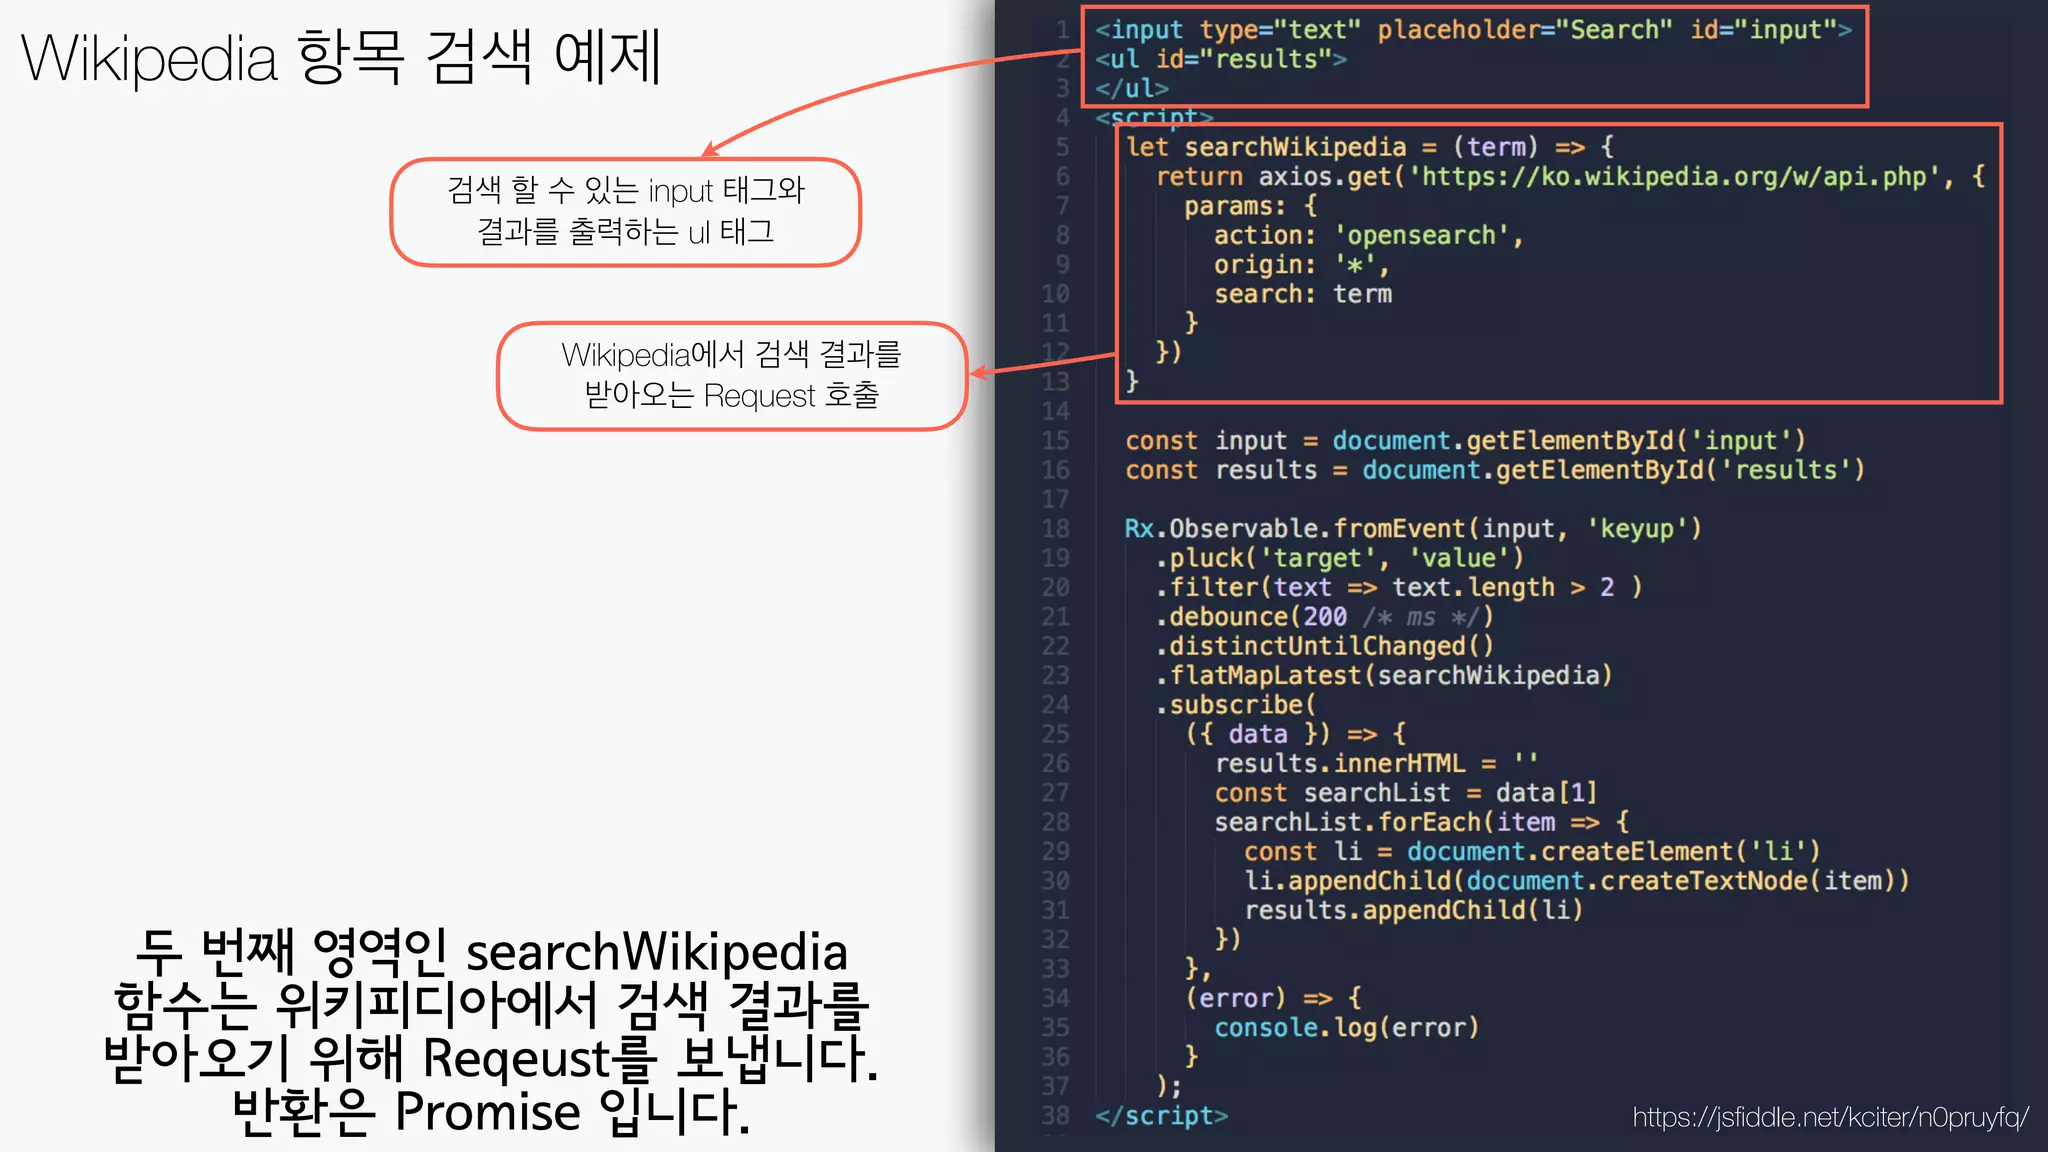Image resolution: width=2048 pixels, height=1152 pixels.
Task: Click the .pluck('target', 'value') line
Action: [1340, 558]
